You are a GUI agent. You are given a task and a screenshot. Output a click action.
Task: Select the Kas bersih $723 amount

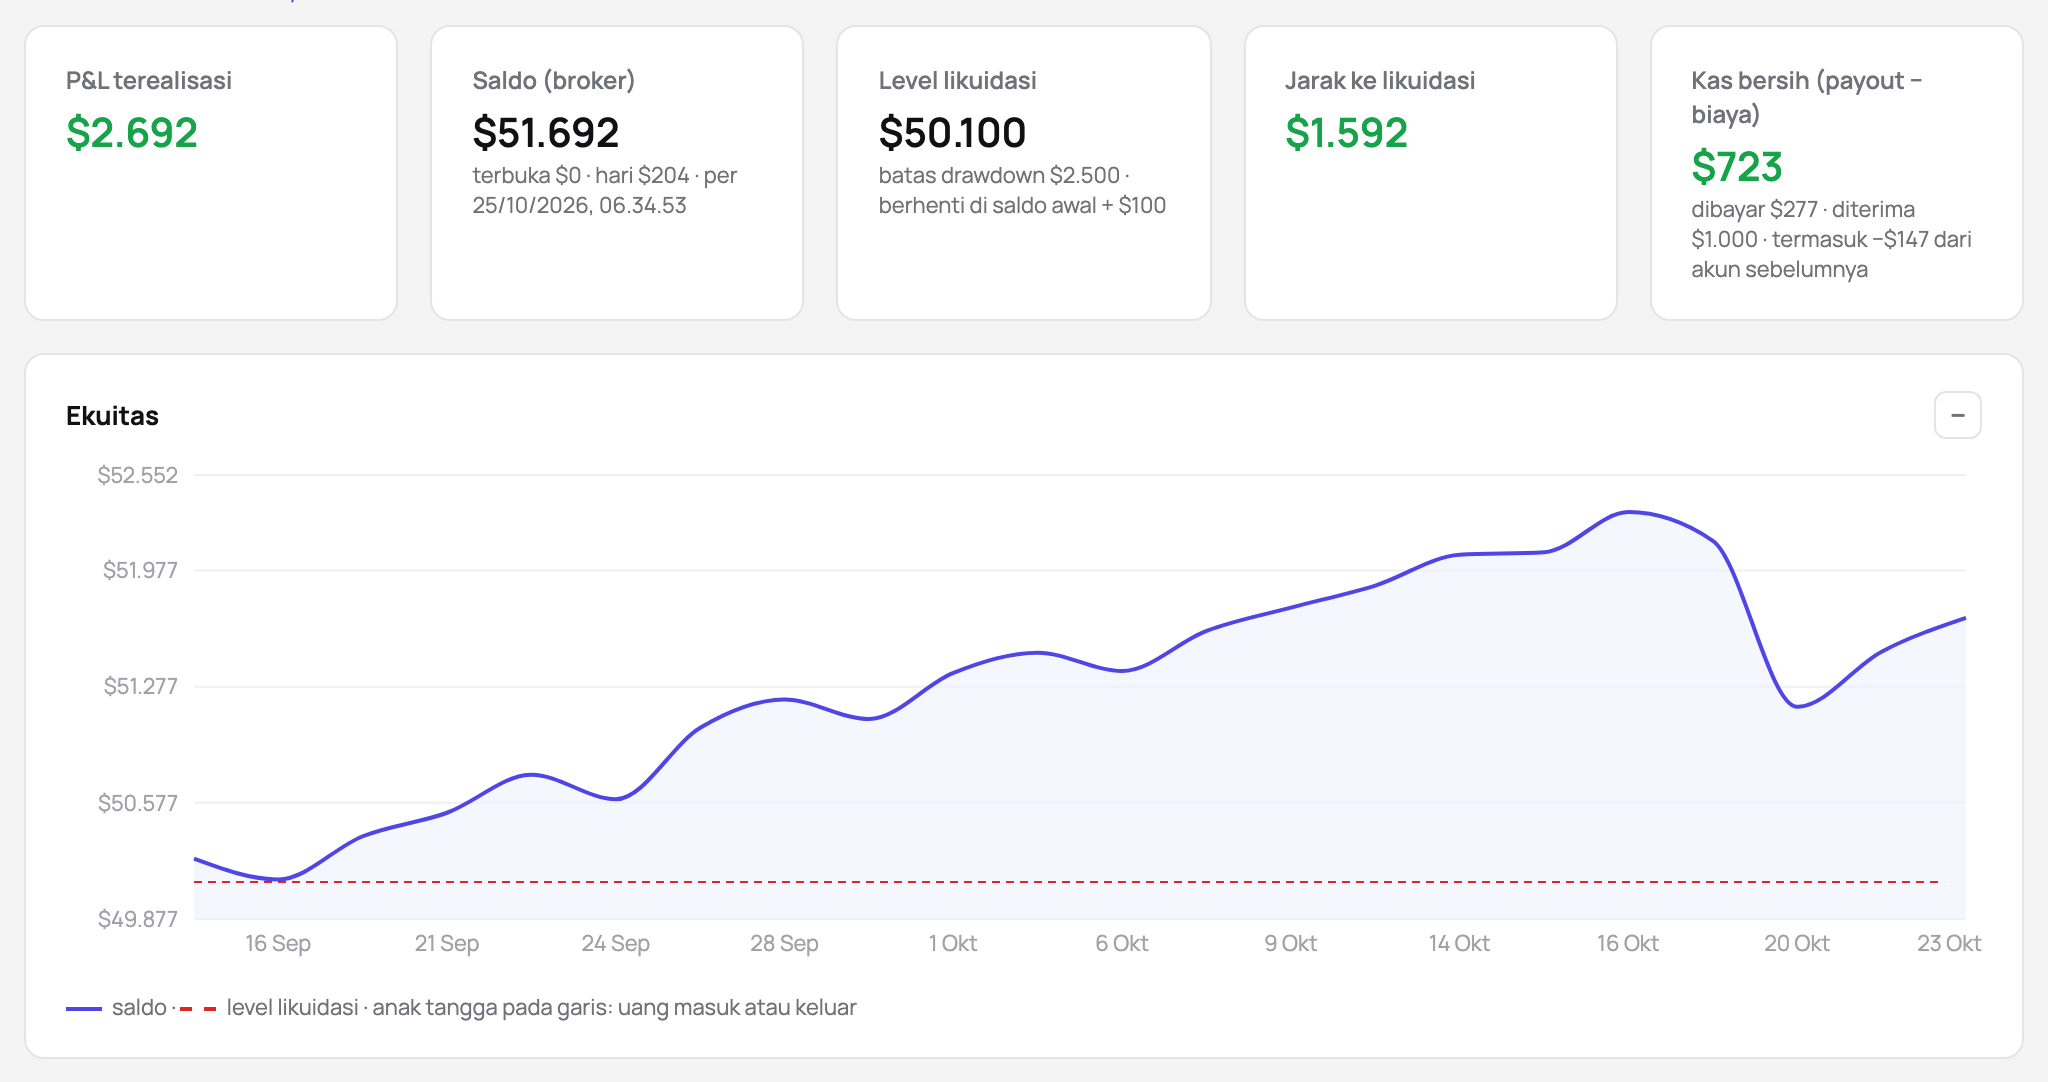1736,167
